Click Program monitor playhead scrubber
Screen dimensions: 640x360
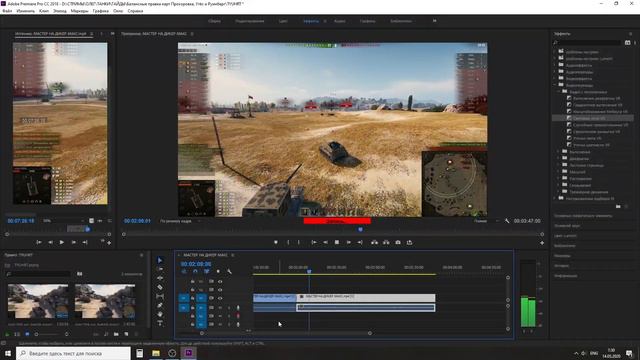click(360, 230)
